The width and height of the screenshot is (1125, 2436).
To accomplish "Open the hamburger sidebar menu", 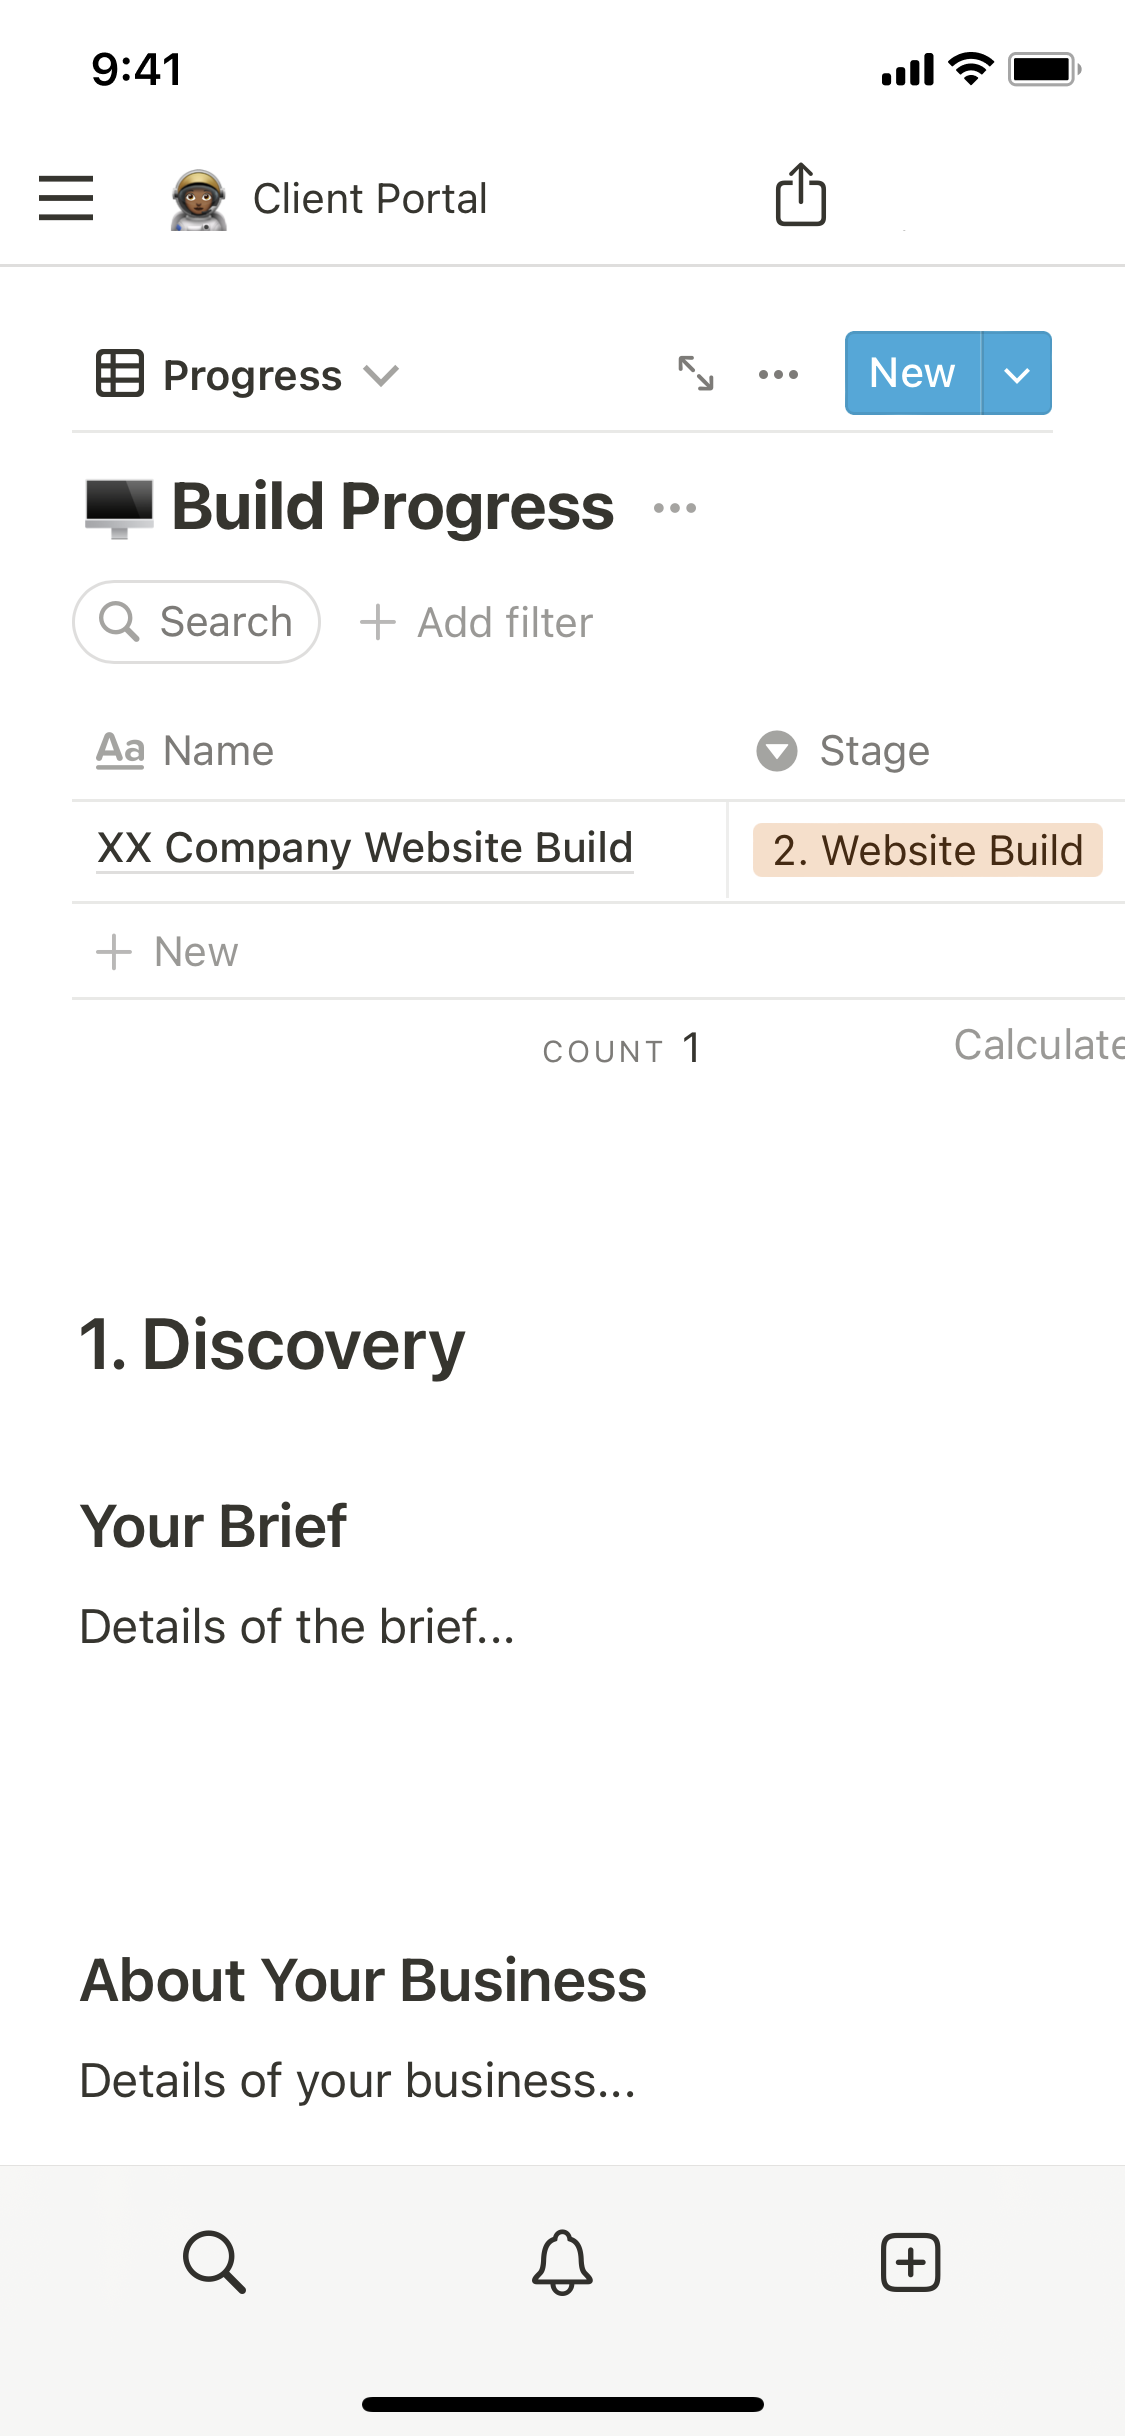I will point(66,197).
